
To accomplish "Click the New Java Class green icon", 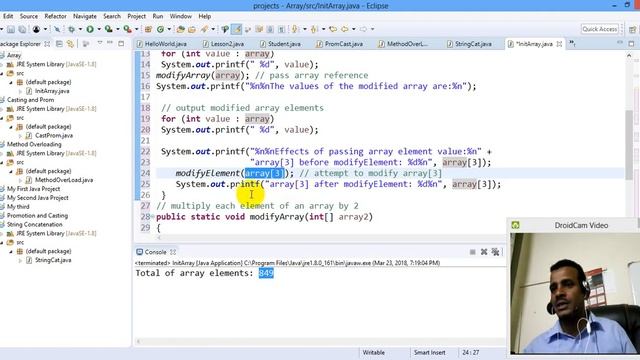I will tap(160, 29).
